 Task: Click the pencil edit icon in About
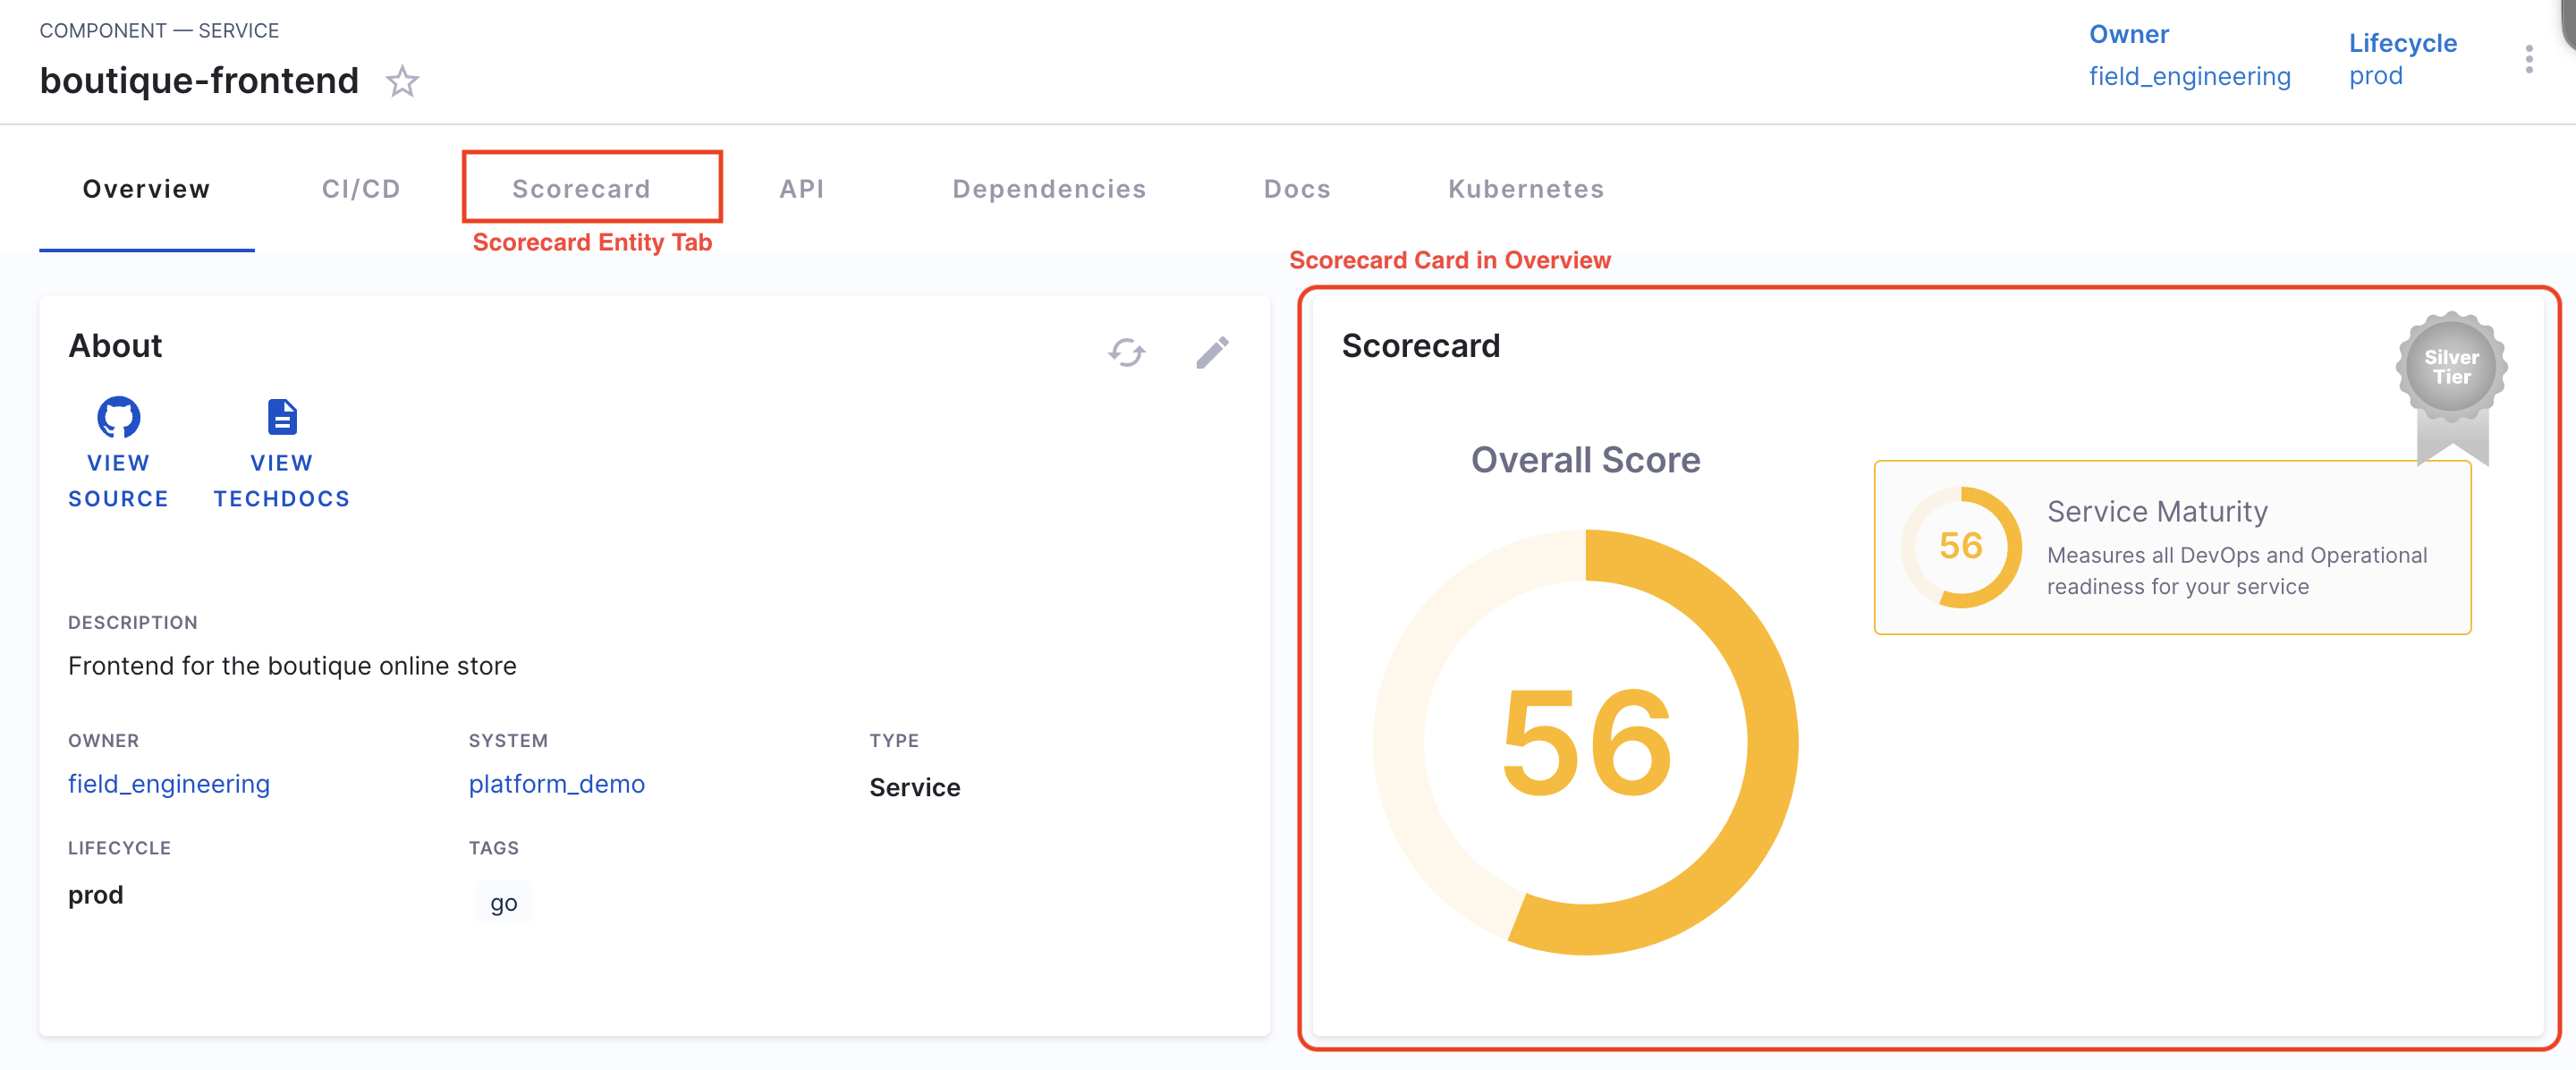click(1212, 352)
